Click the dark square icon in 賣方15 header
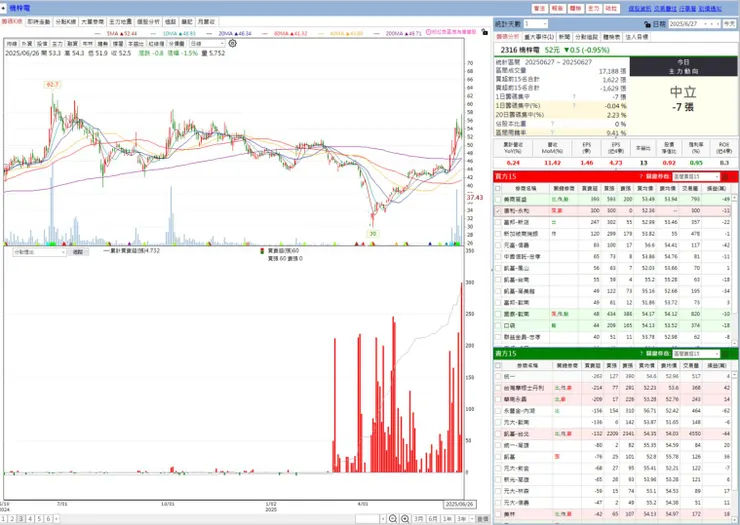Screen dimensions: 740x525 (726, 354)
